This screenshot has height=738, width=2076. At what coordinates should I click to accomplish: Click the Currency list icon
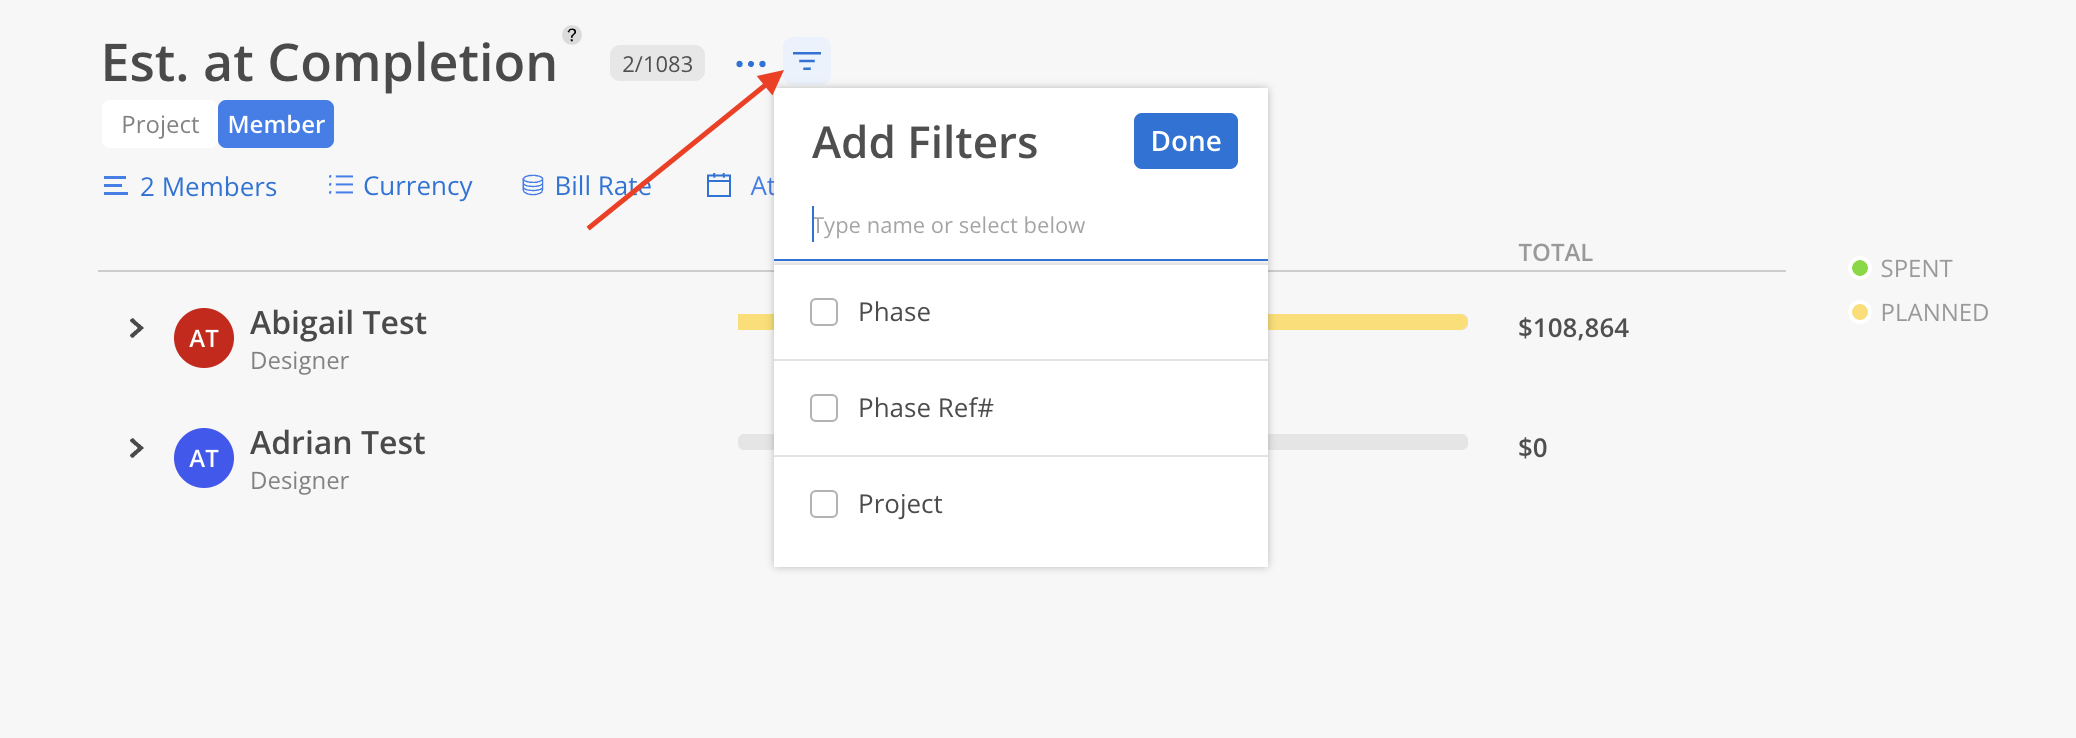340,185
